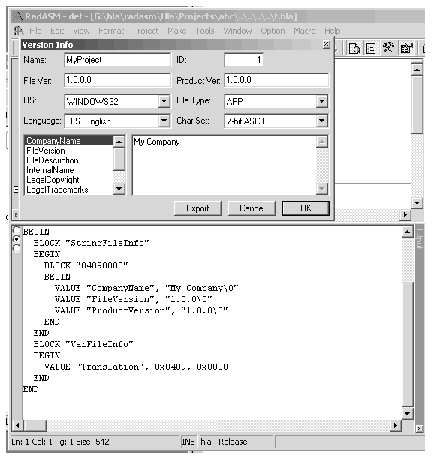Click the list page icon in the toolbar
This screenshot has height=460, width=432.
370,49
